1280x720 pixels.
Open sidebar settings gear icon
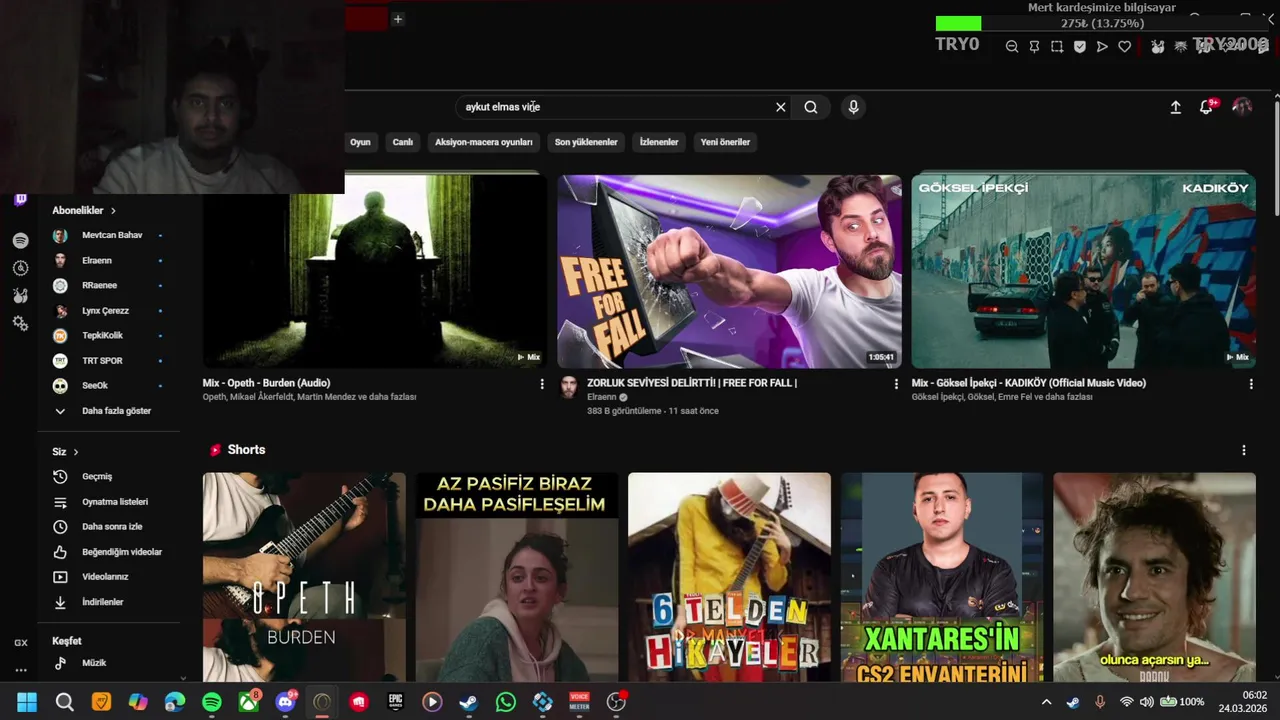point(20,323)
